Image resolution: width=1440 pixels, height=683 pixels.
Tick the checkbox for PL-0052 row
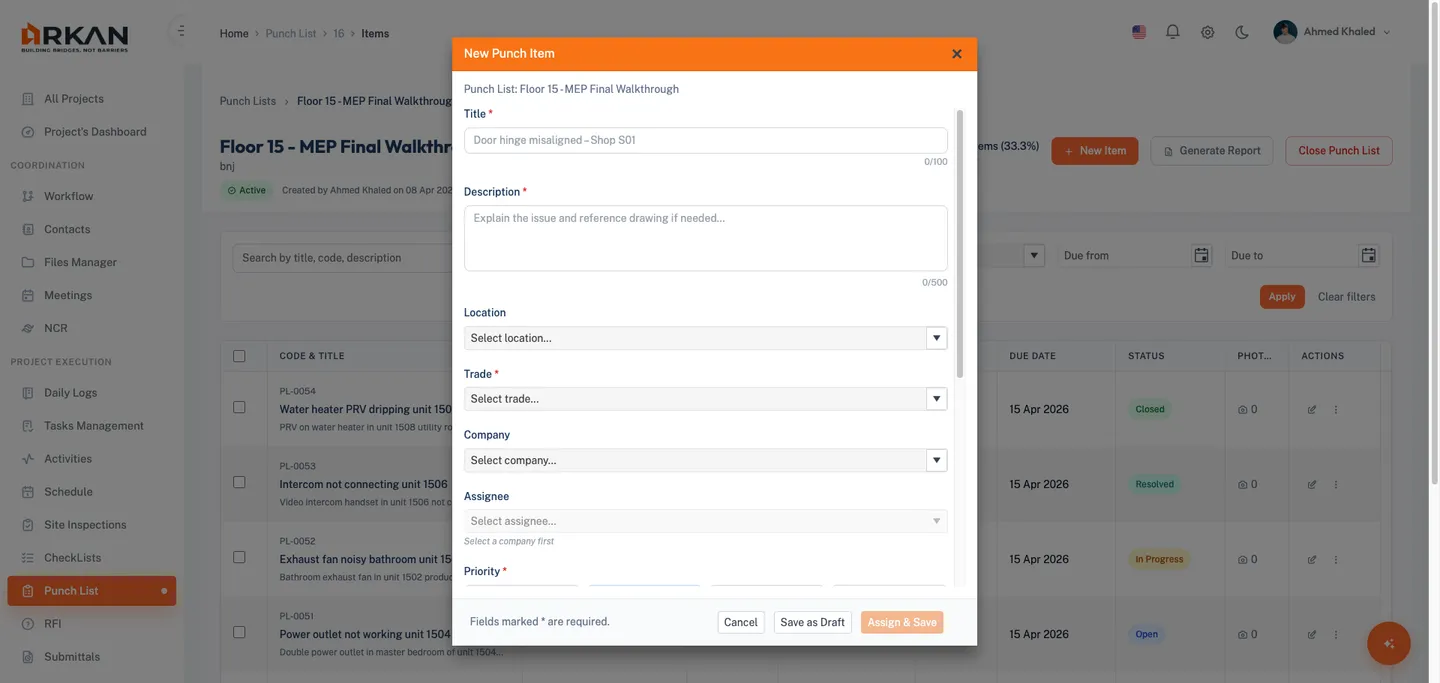pos(239,558)
